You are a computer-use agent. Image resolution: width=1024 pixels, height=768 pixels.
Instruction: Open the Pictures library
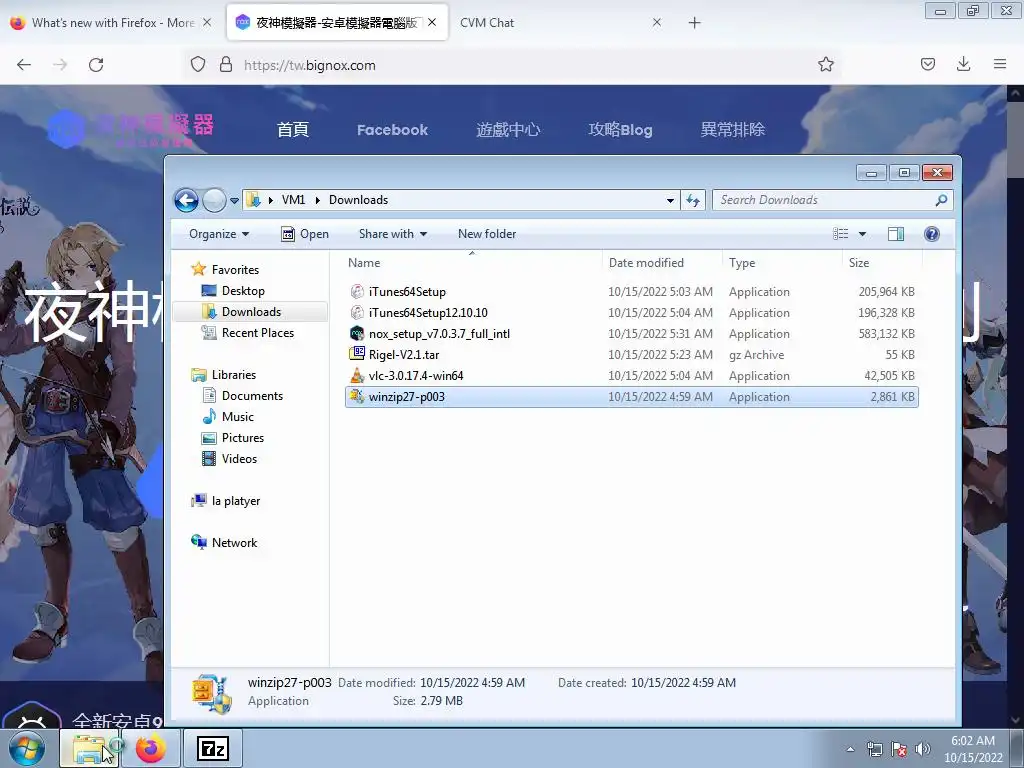[242, 438]
